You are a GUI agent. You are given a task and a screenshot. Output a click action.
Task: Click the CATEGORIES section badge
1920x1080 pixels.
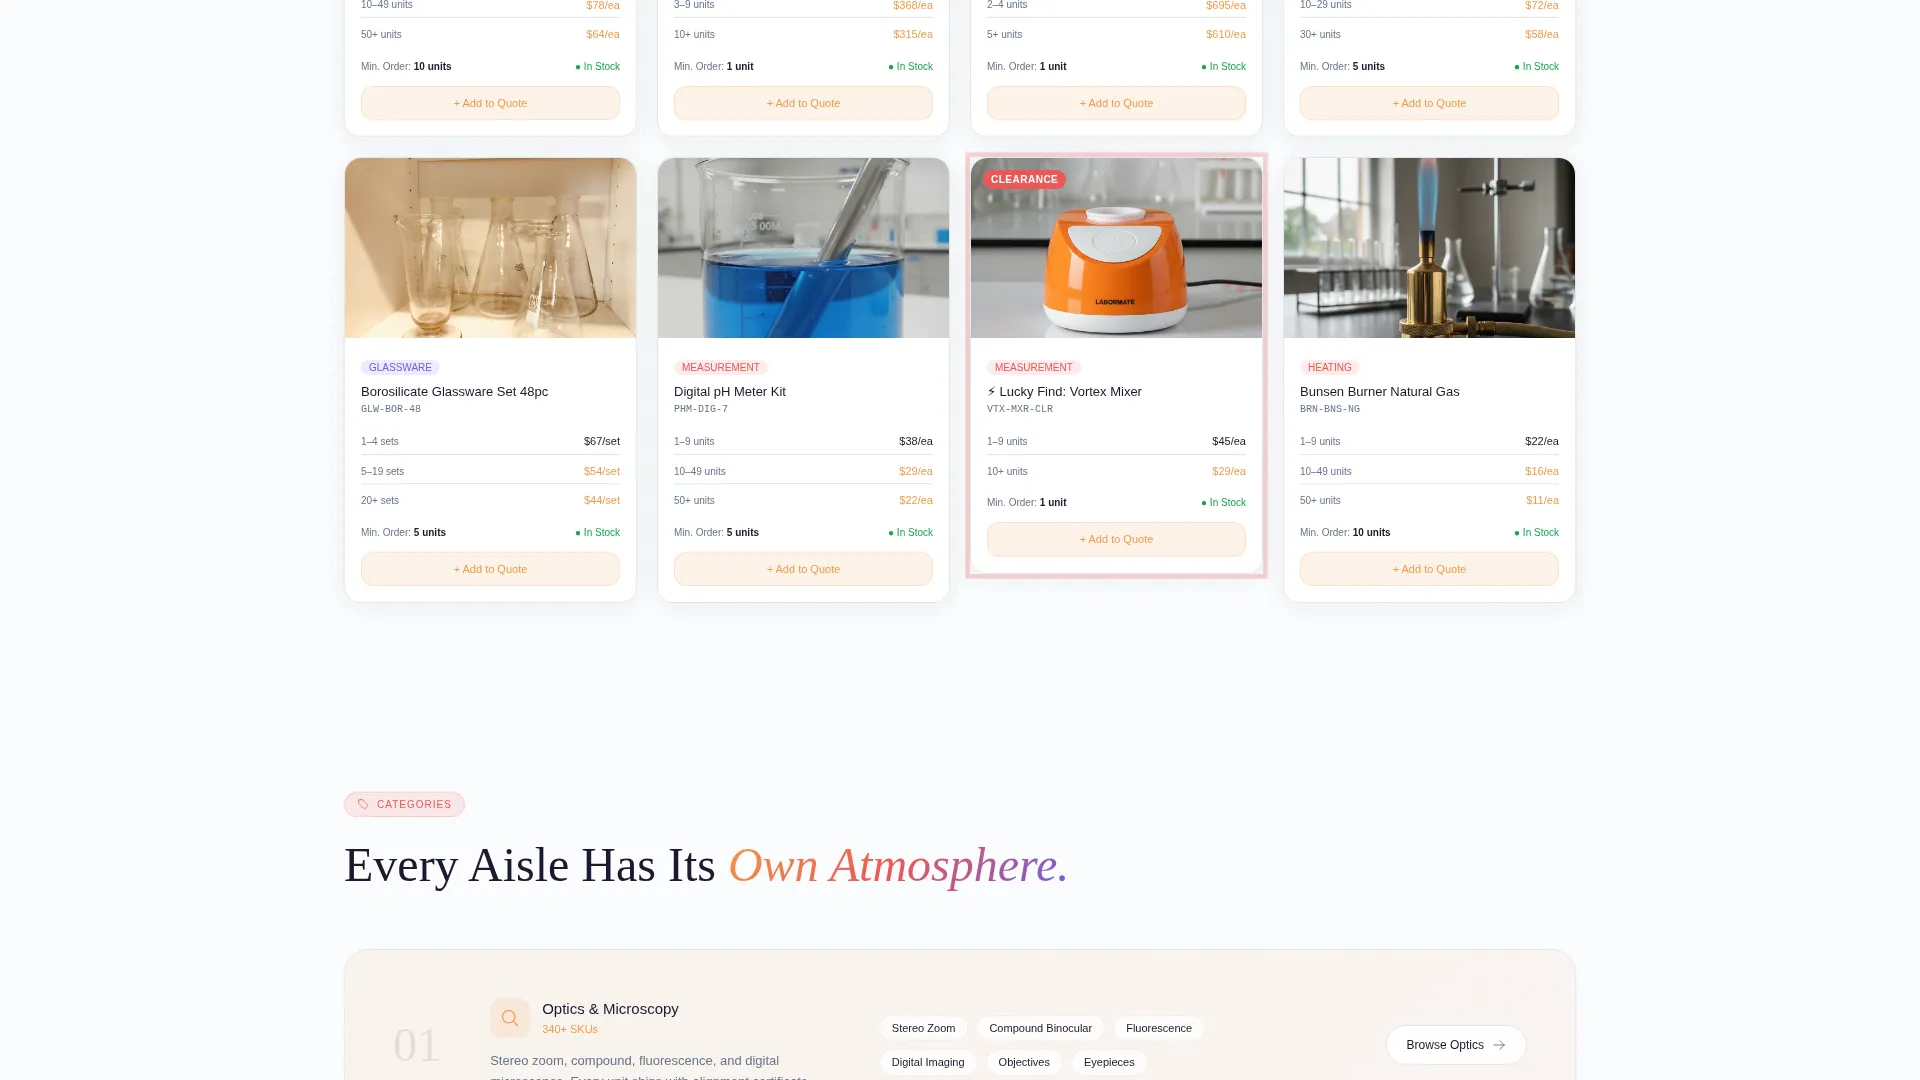tap(404, 805)
